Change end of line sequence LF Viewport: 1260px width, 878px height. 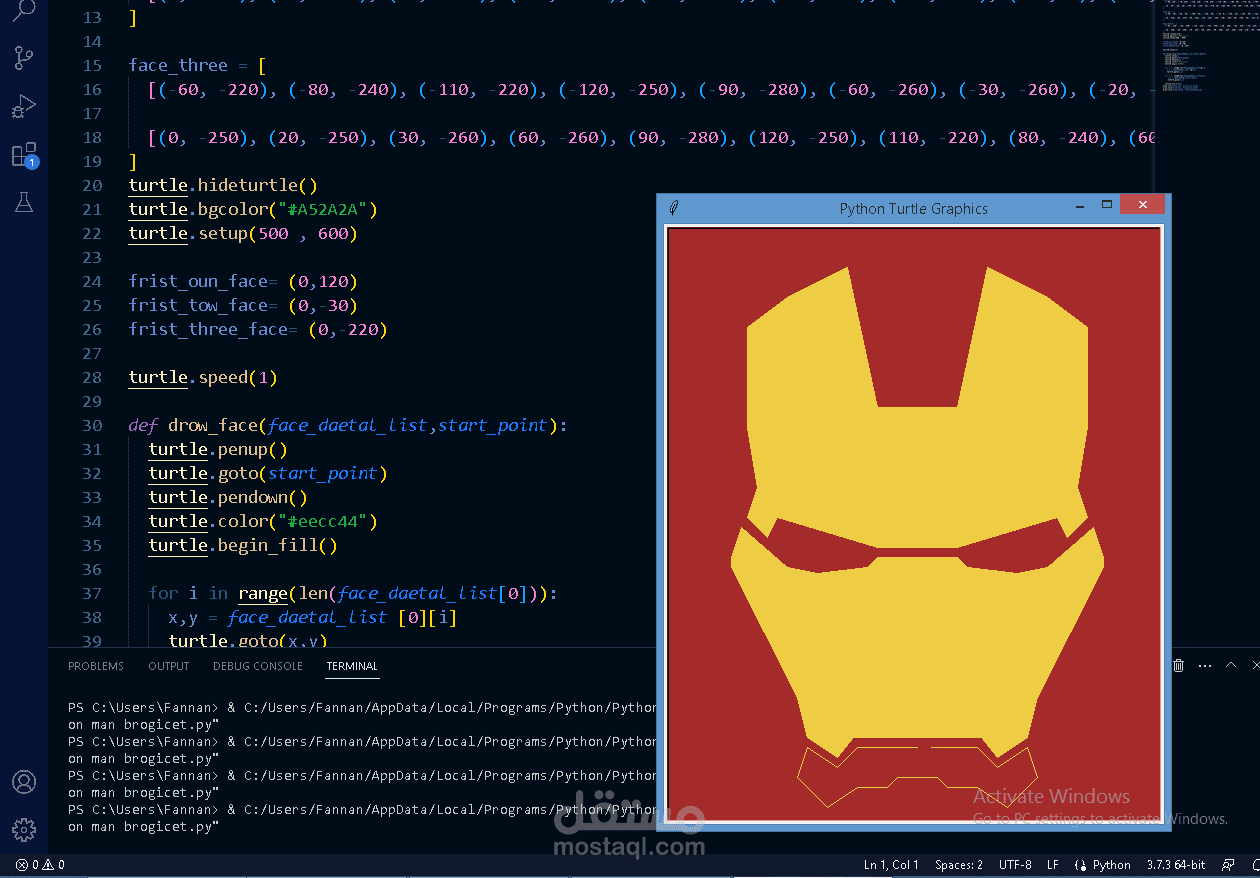tap(1053, 865)
